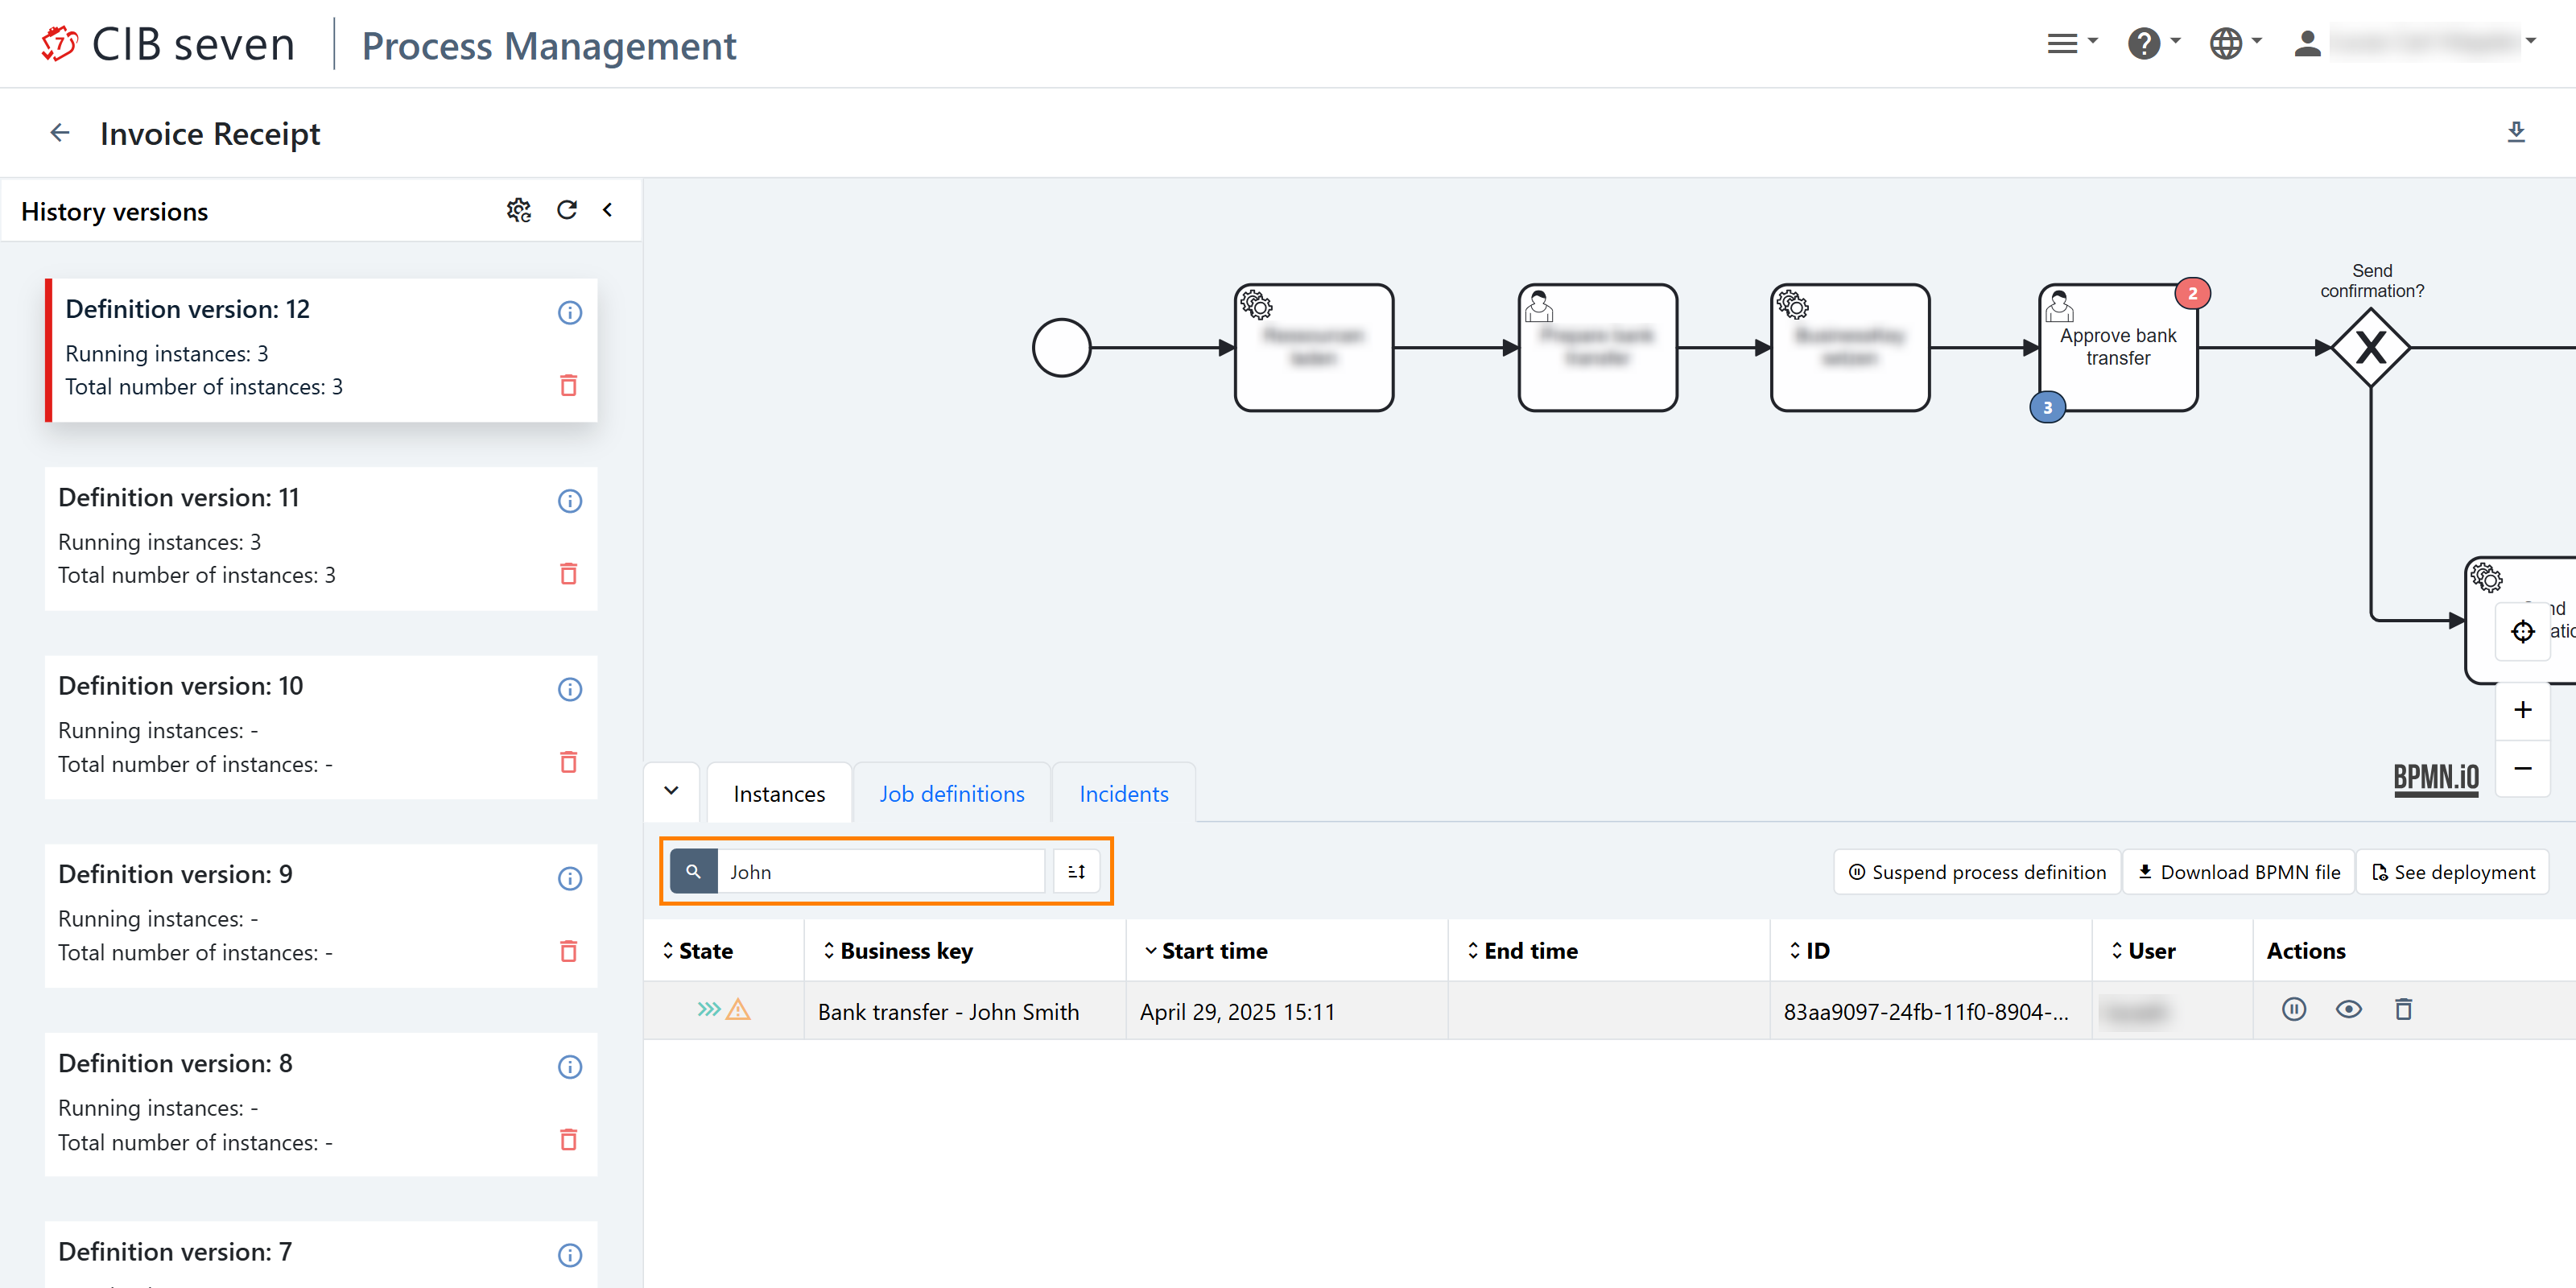Select the Approve bank transfer task
This screenshot has width=2576, height=1288.
click(2117, 347)
